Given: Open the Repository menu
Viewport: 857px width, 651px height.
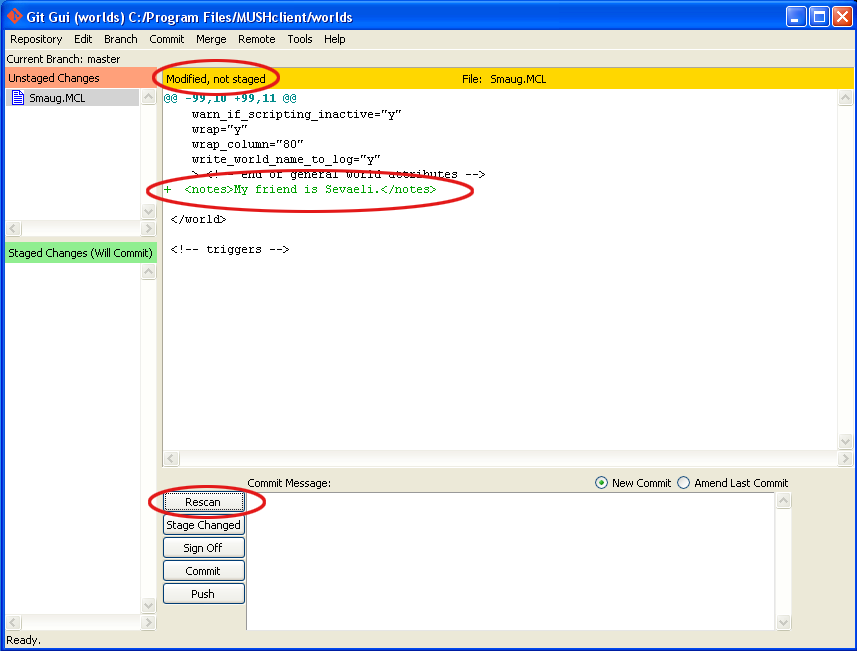Looking at the screenshot, I should 36,39.
